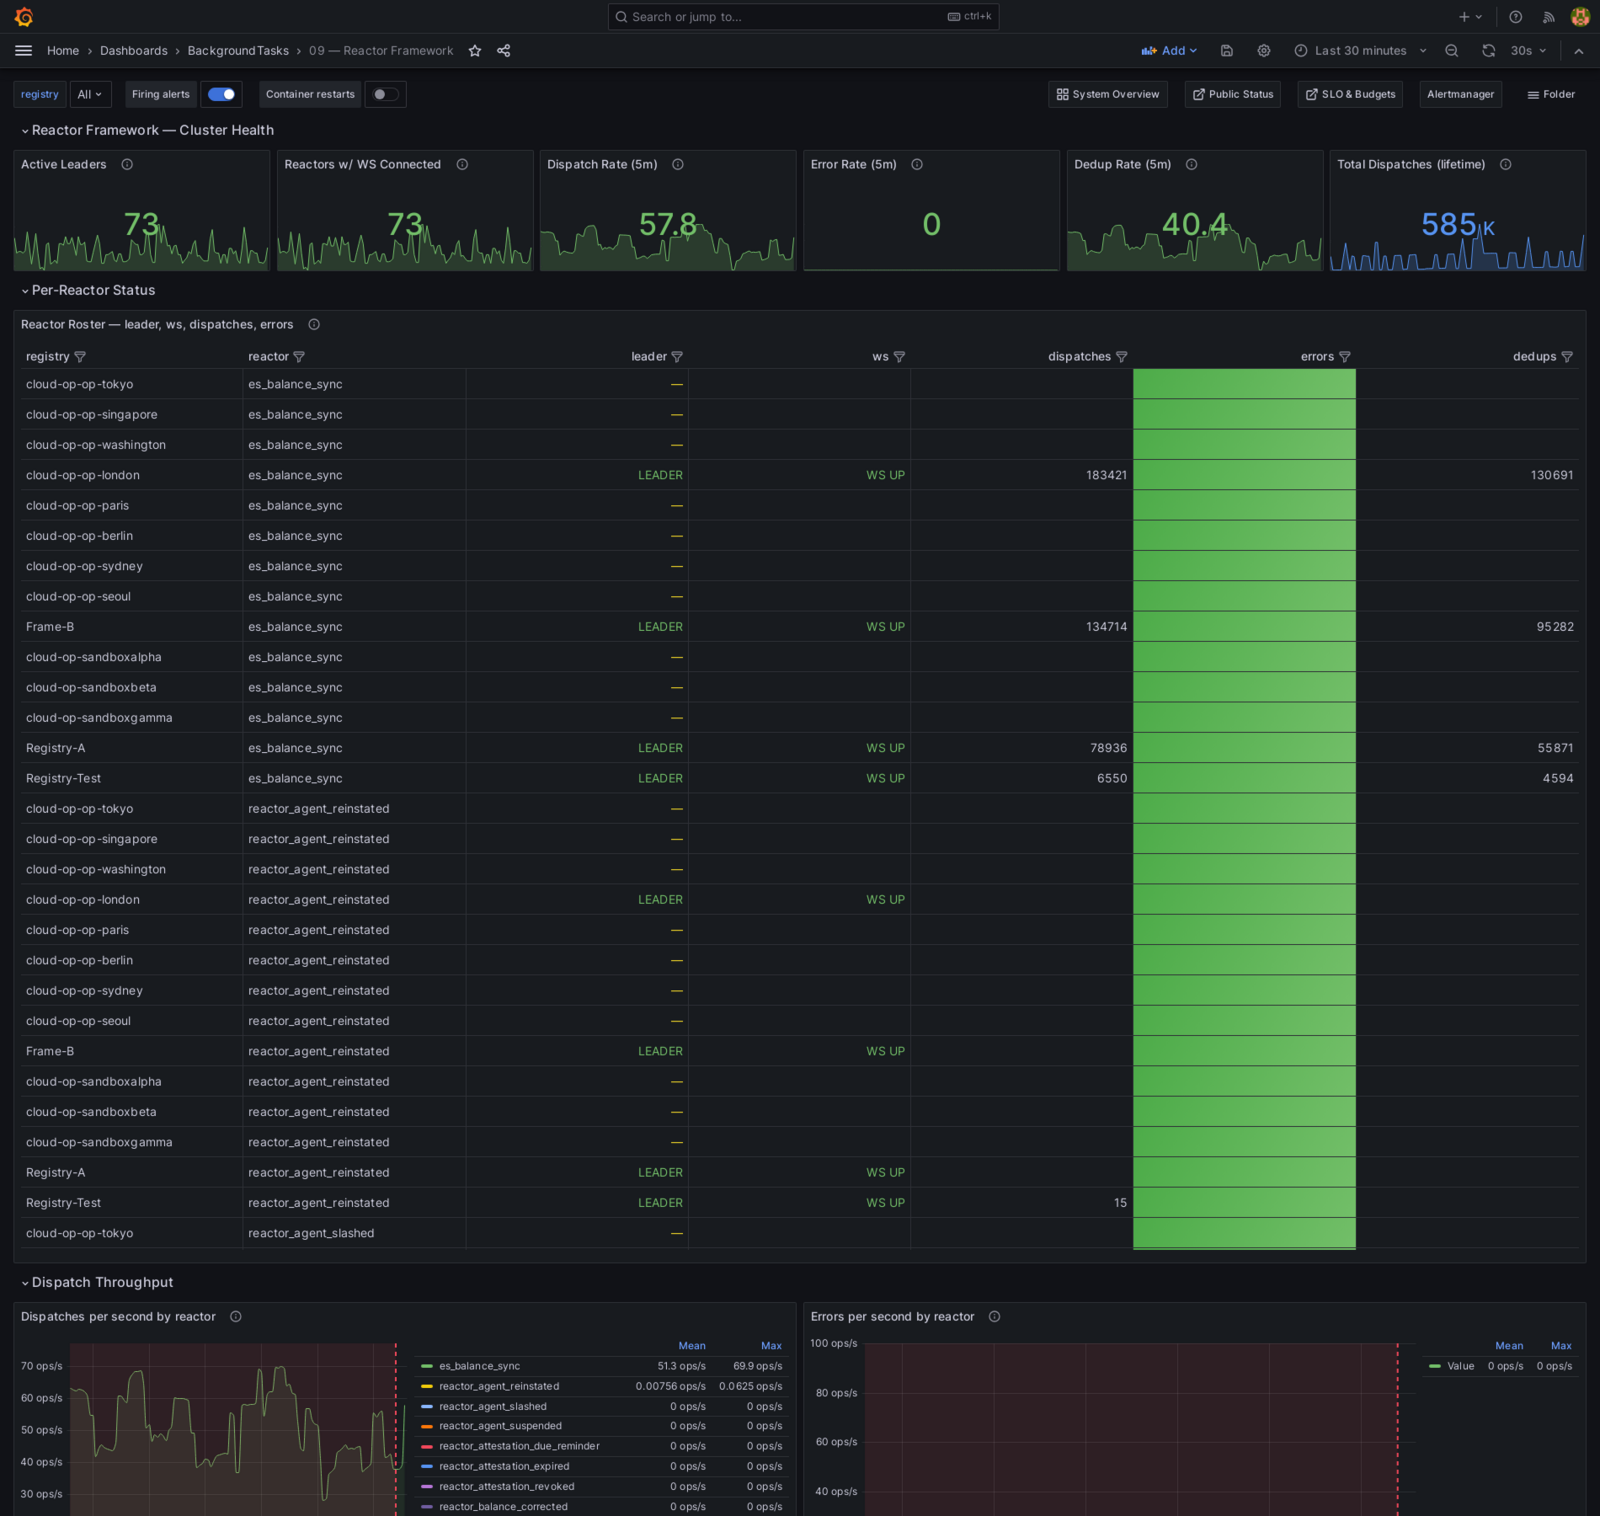The image size is (1600, 1516).
Task: Go to Dashboards breadcrumb
Action: pos(134,51)
